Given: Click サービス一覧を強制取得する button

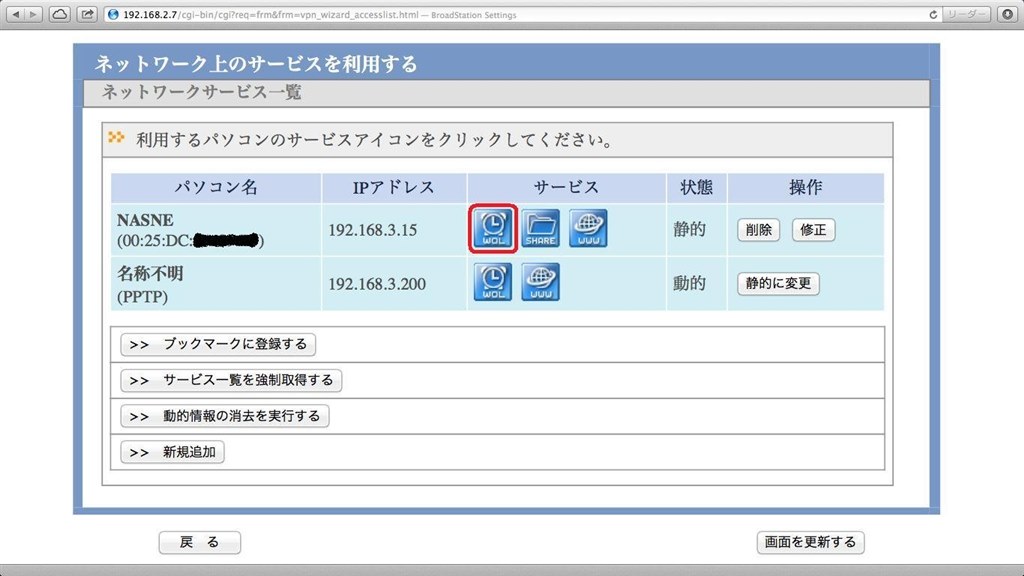Looking at the screenshot, I should (231, 380).
